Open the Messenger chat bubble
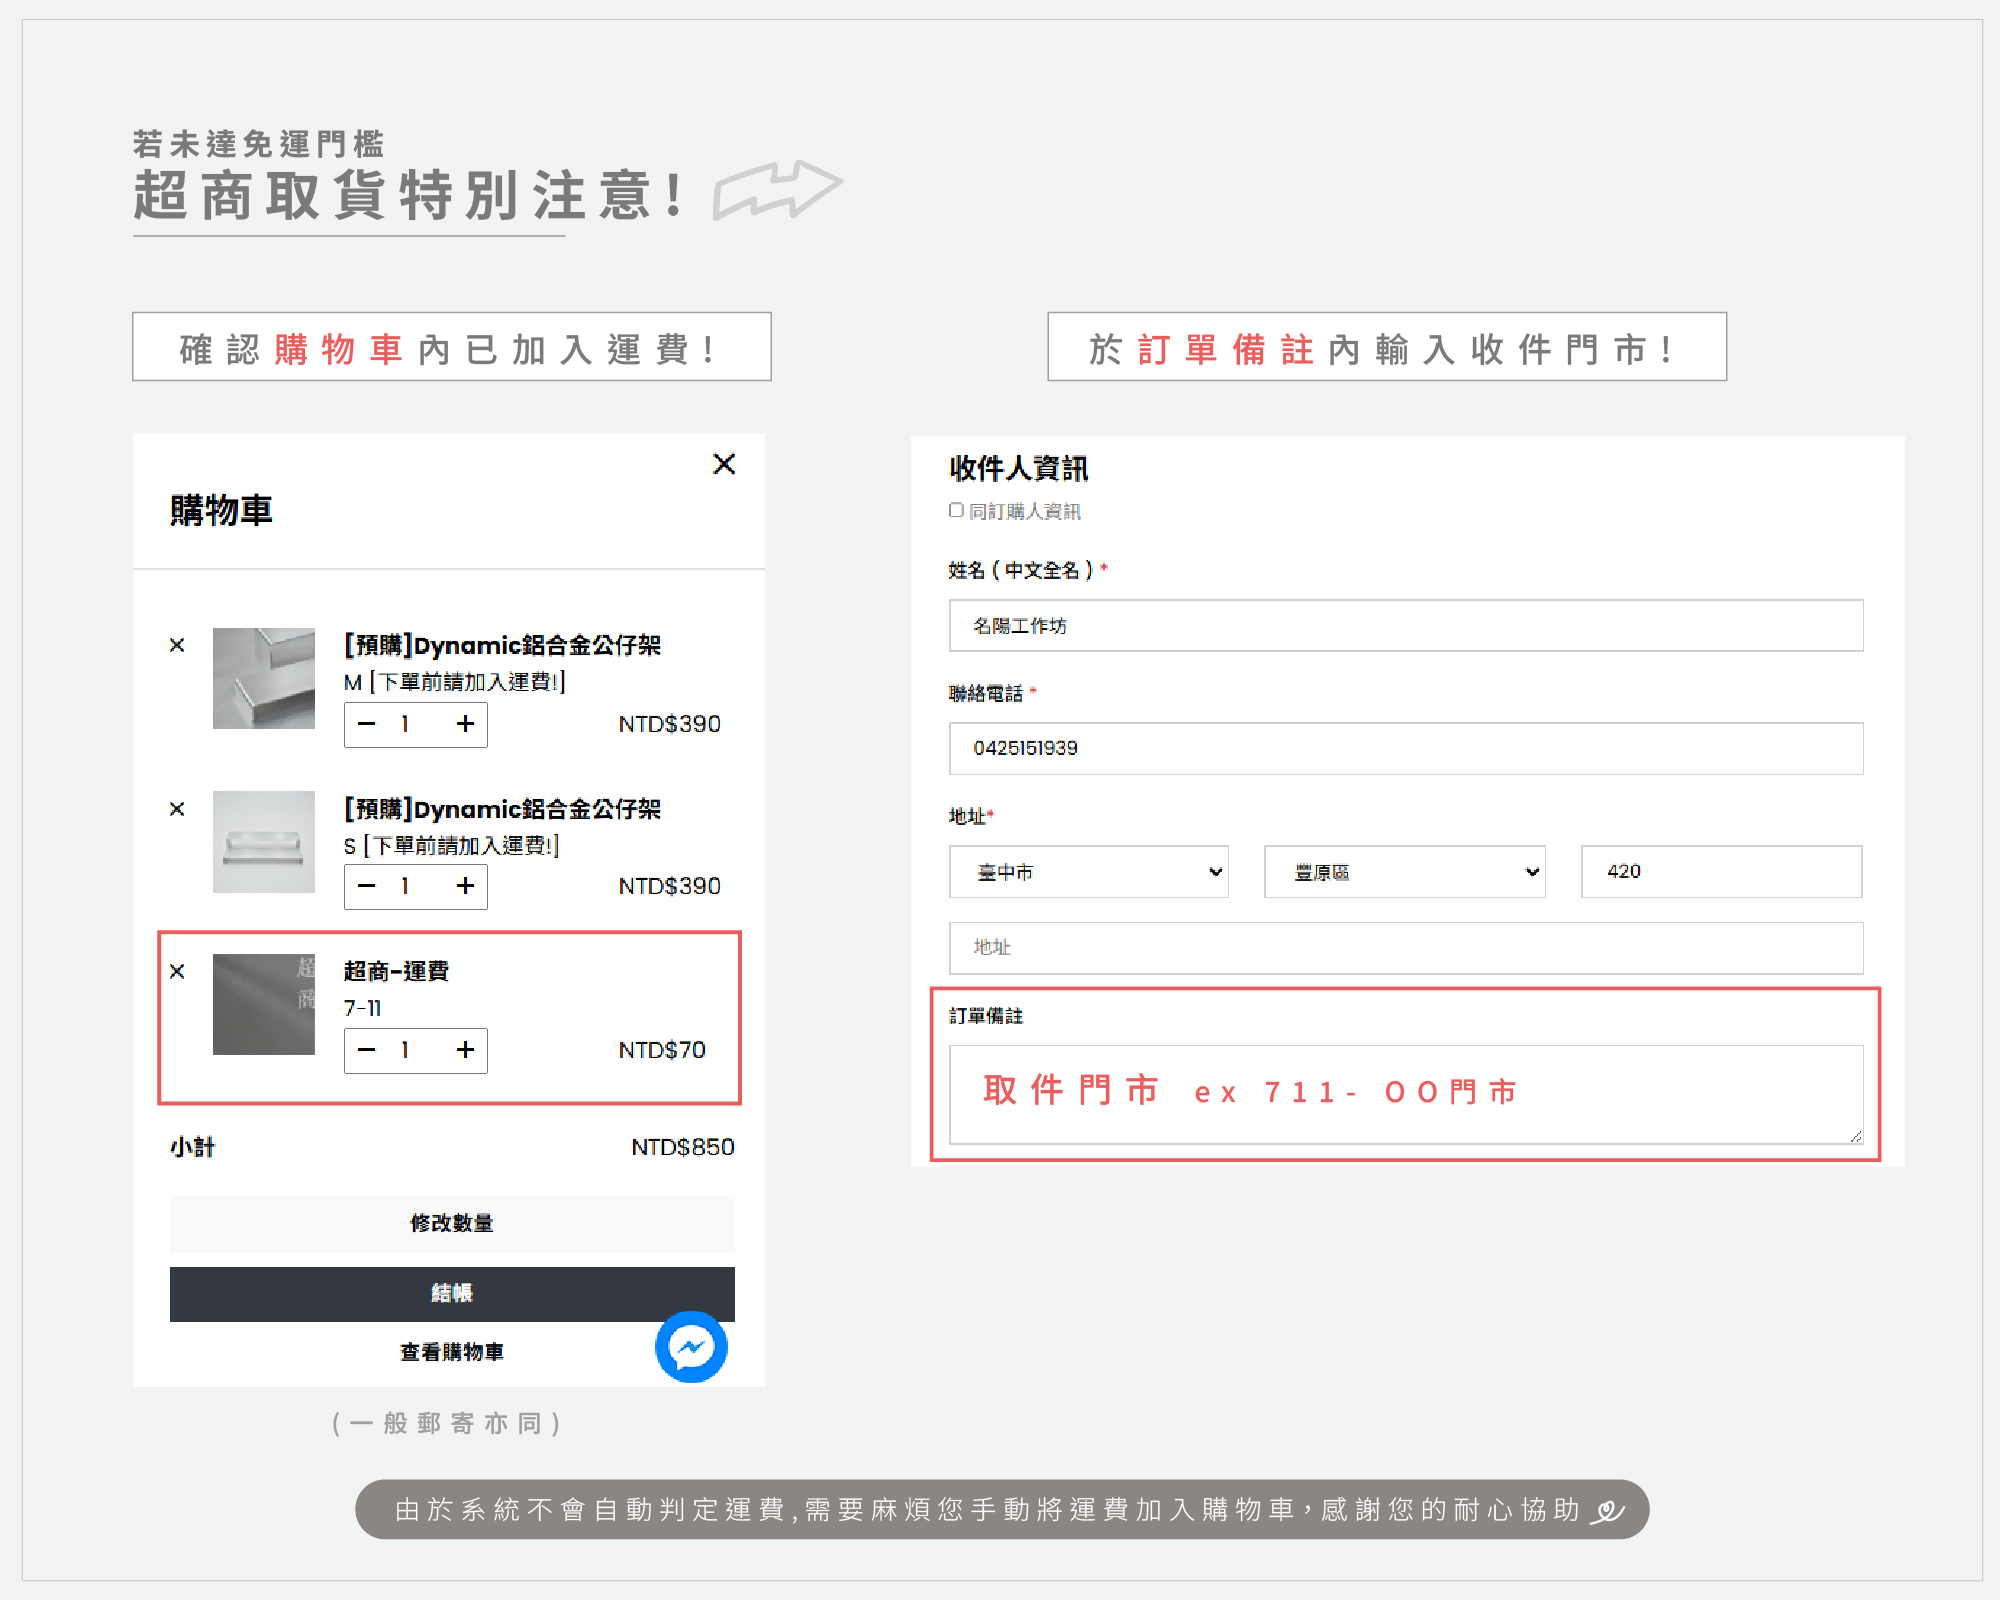 point(691,1347)
